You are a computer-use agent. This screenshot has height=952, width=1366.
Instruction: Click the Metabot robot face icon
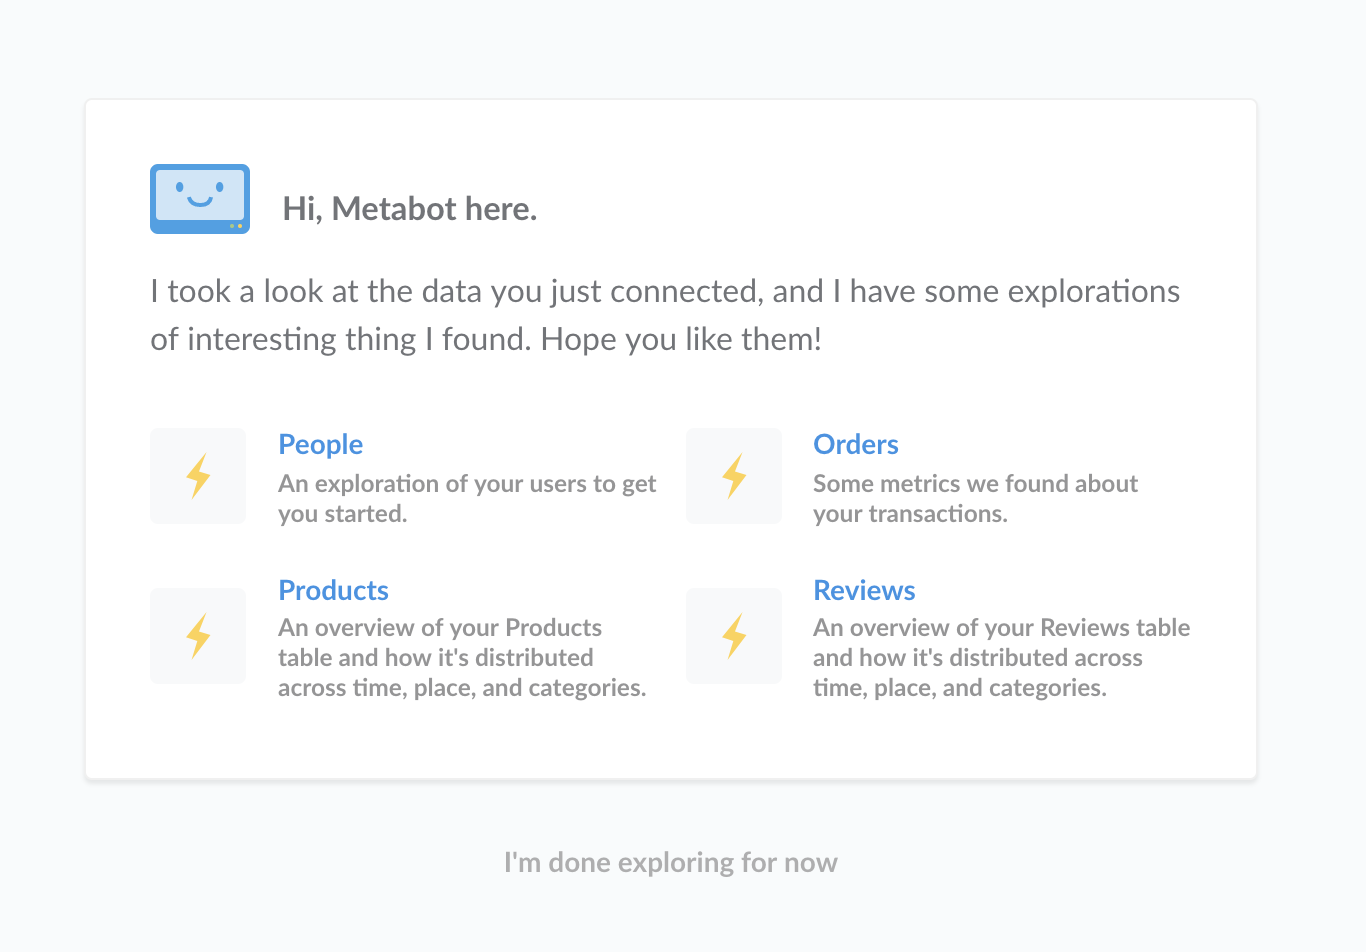coord(200,198)
